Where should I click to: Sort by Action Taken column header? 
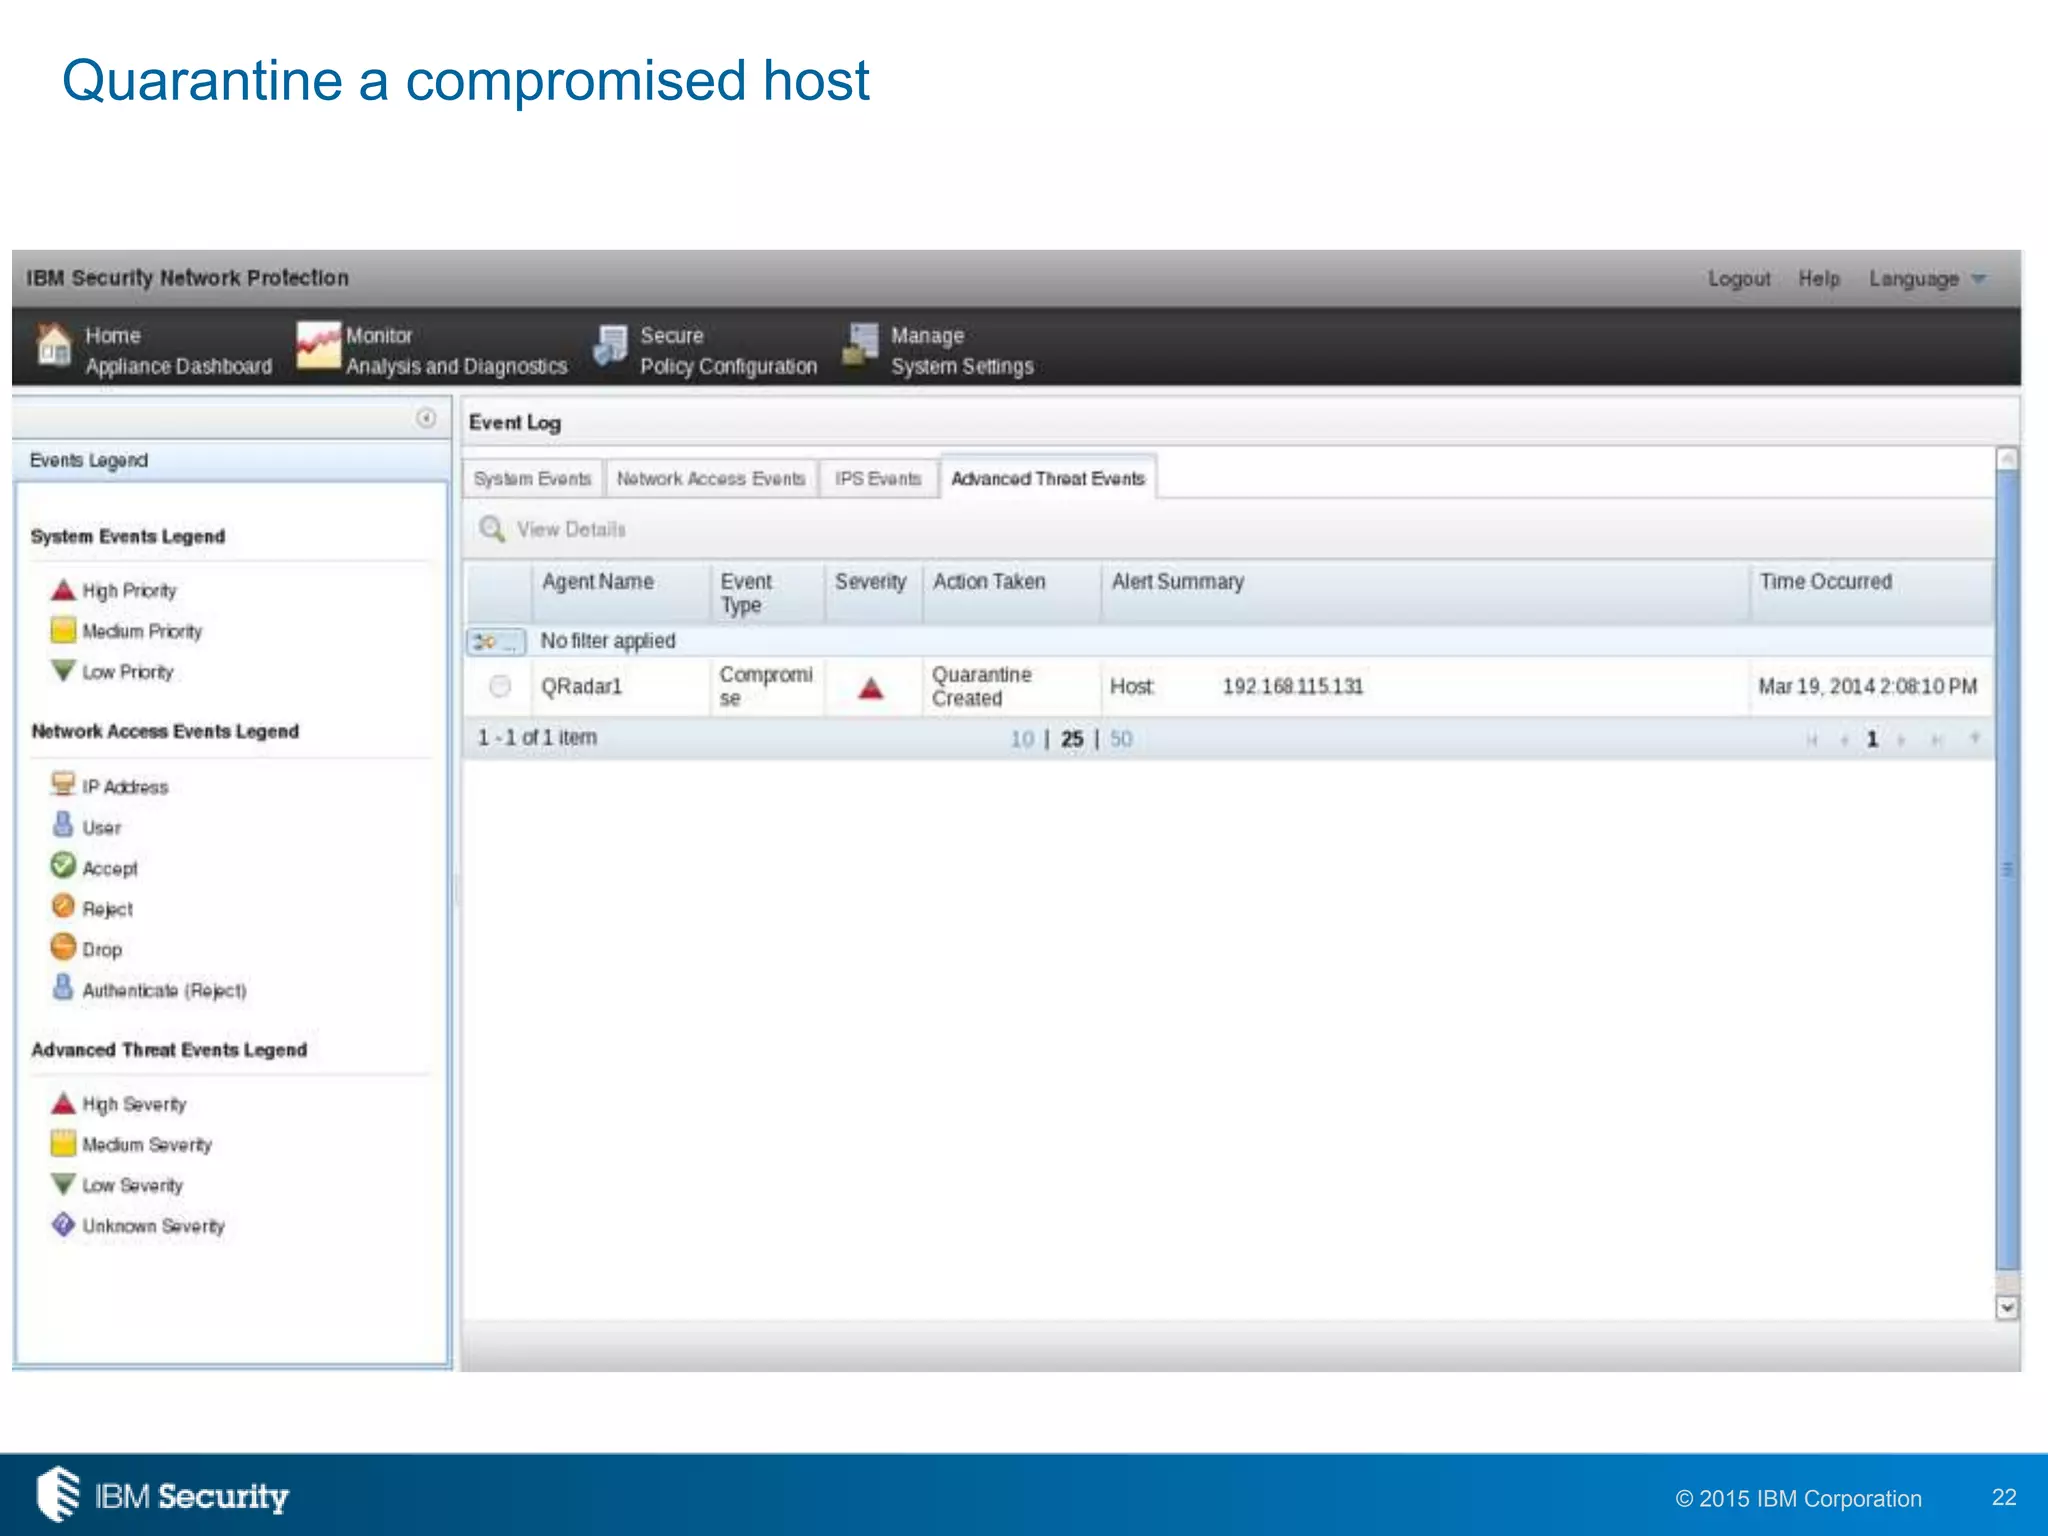(1012, 593)
